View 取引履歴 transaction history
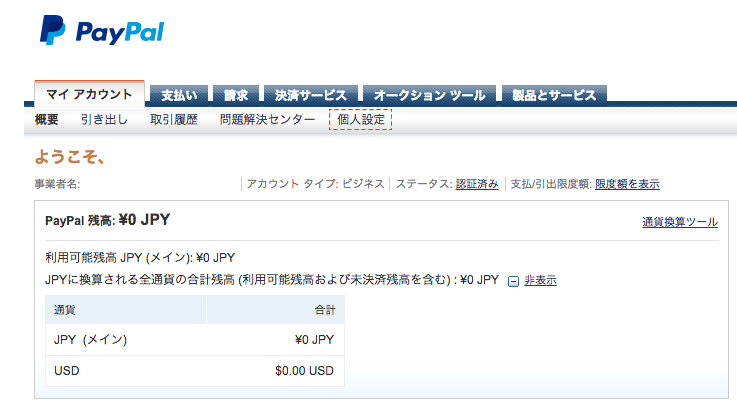This screenshot has width=737, height=409. pyautogui.click(x=173, y=119)
